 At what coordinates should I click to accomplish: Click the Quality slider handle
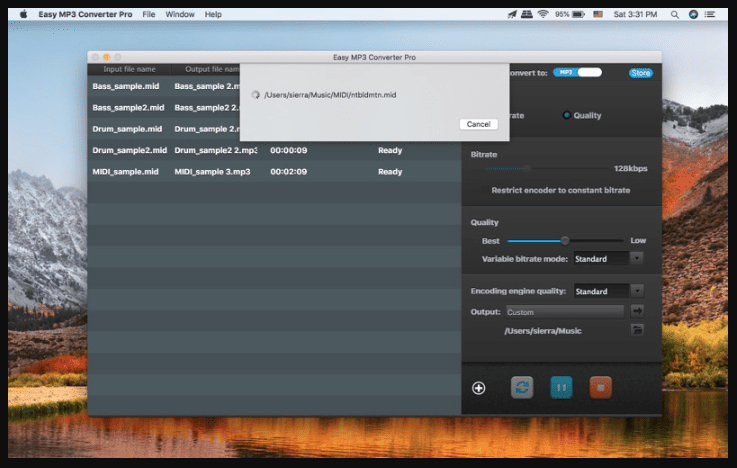pos(565,241)
